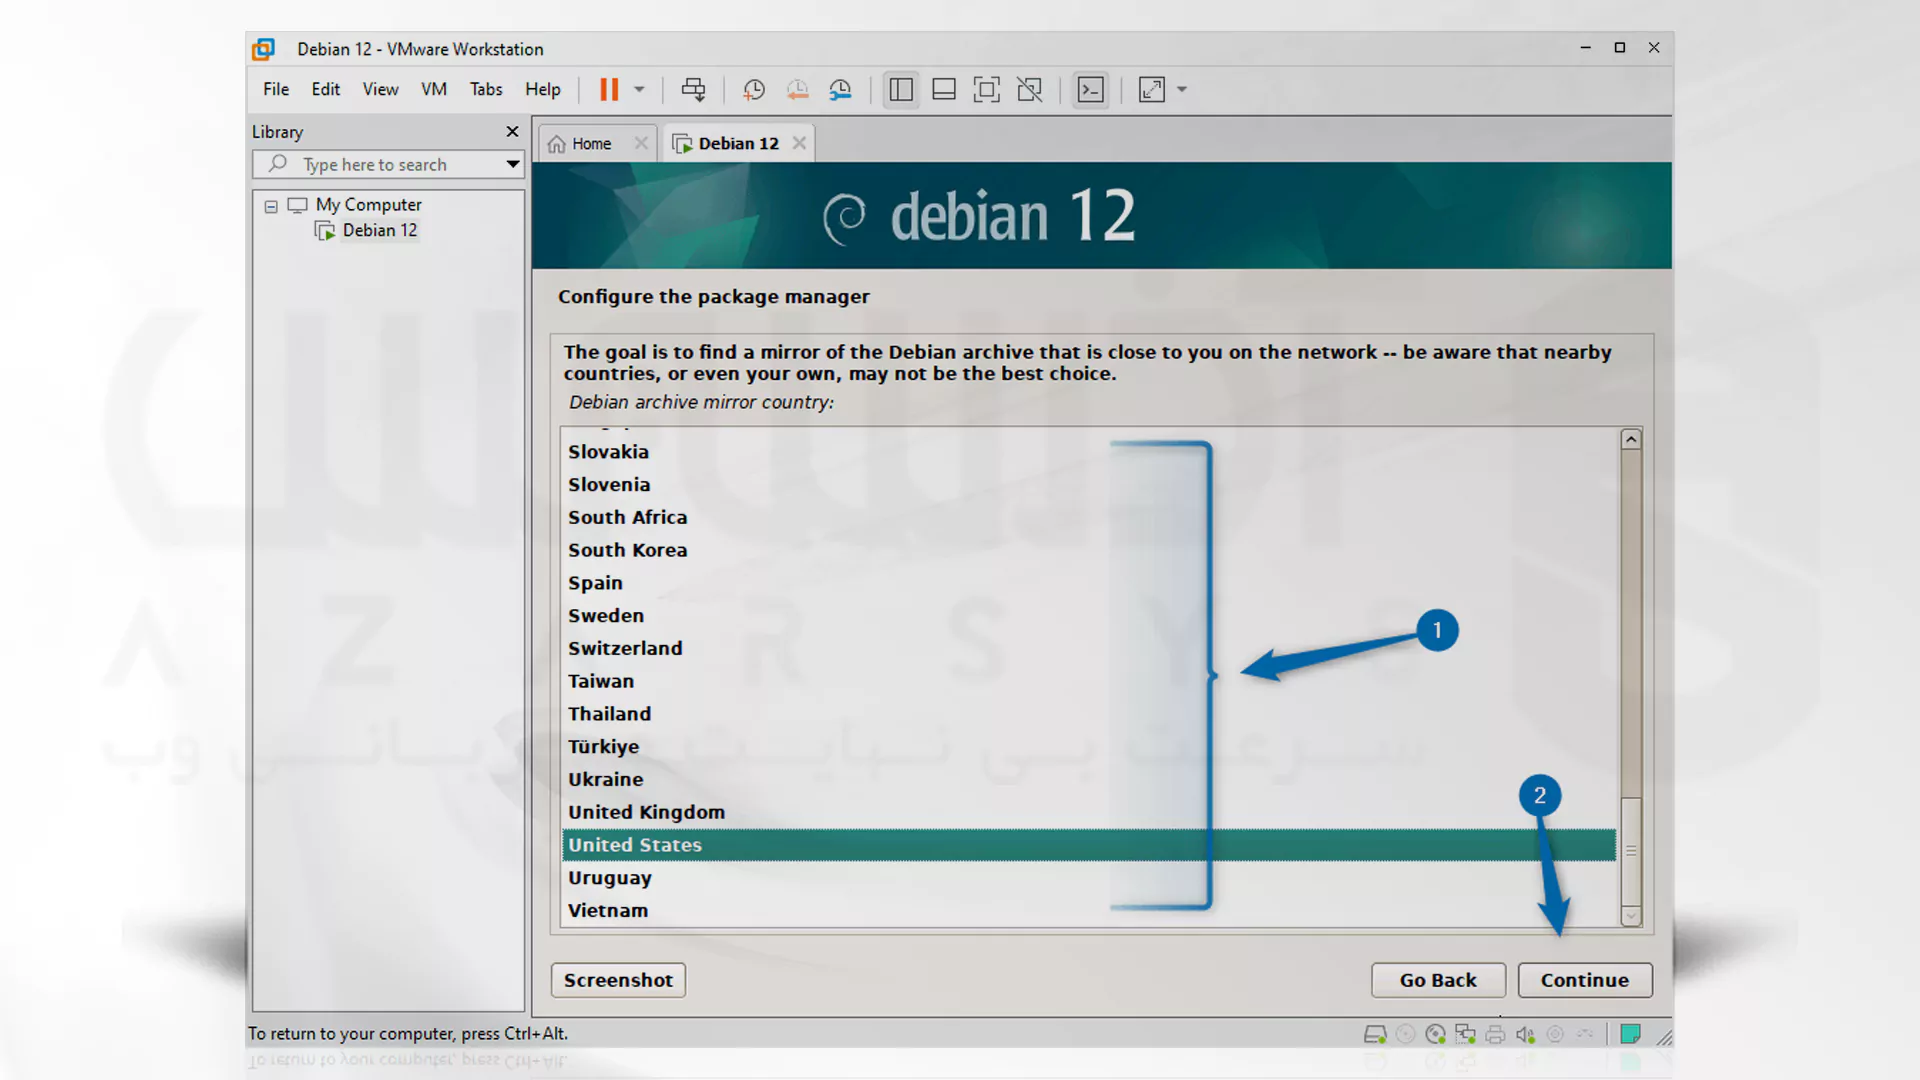Close the Debian 12 tab
This screenshot has width=1920, height=1080.
tap(799, 144)
